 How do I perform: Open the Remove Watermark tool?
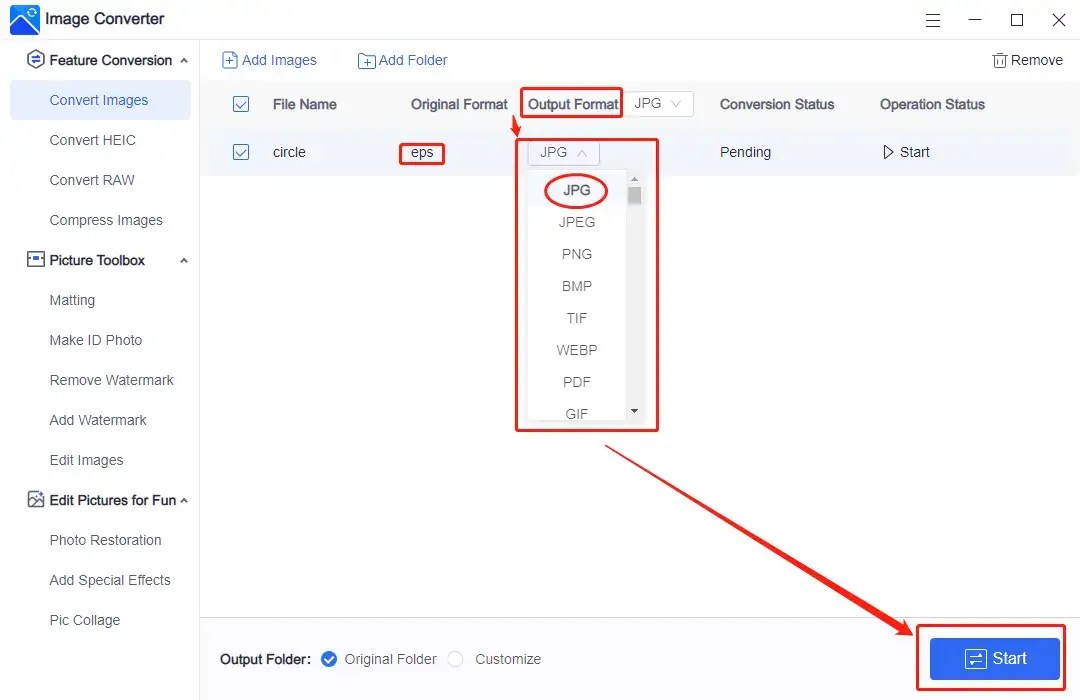coord(111,380)
